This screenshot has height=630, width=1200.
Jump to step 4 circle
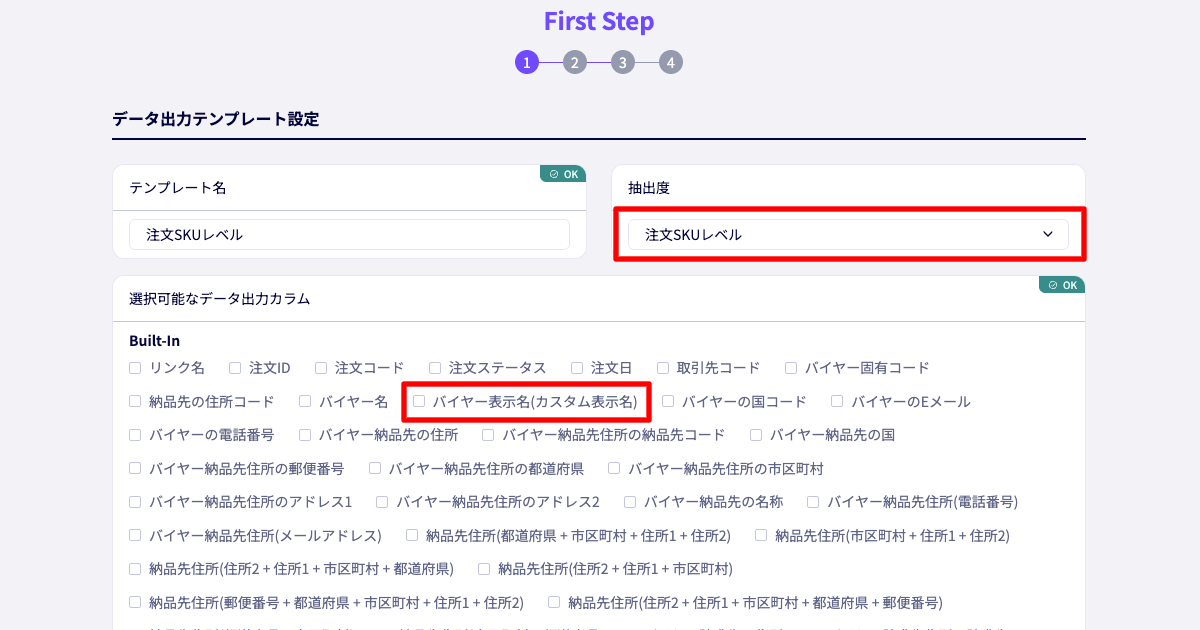tap(670, 62)
